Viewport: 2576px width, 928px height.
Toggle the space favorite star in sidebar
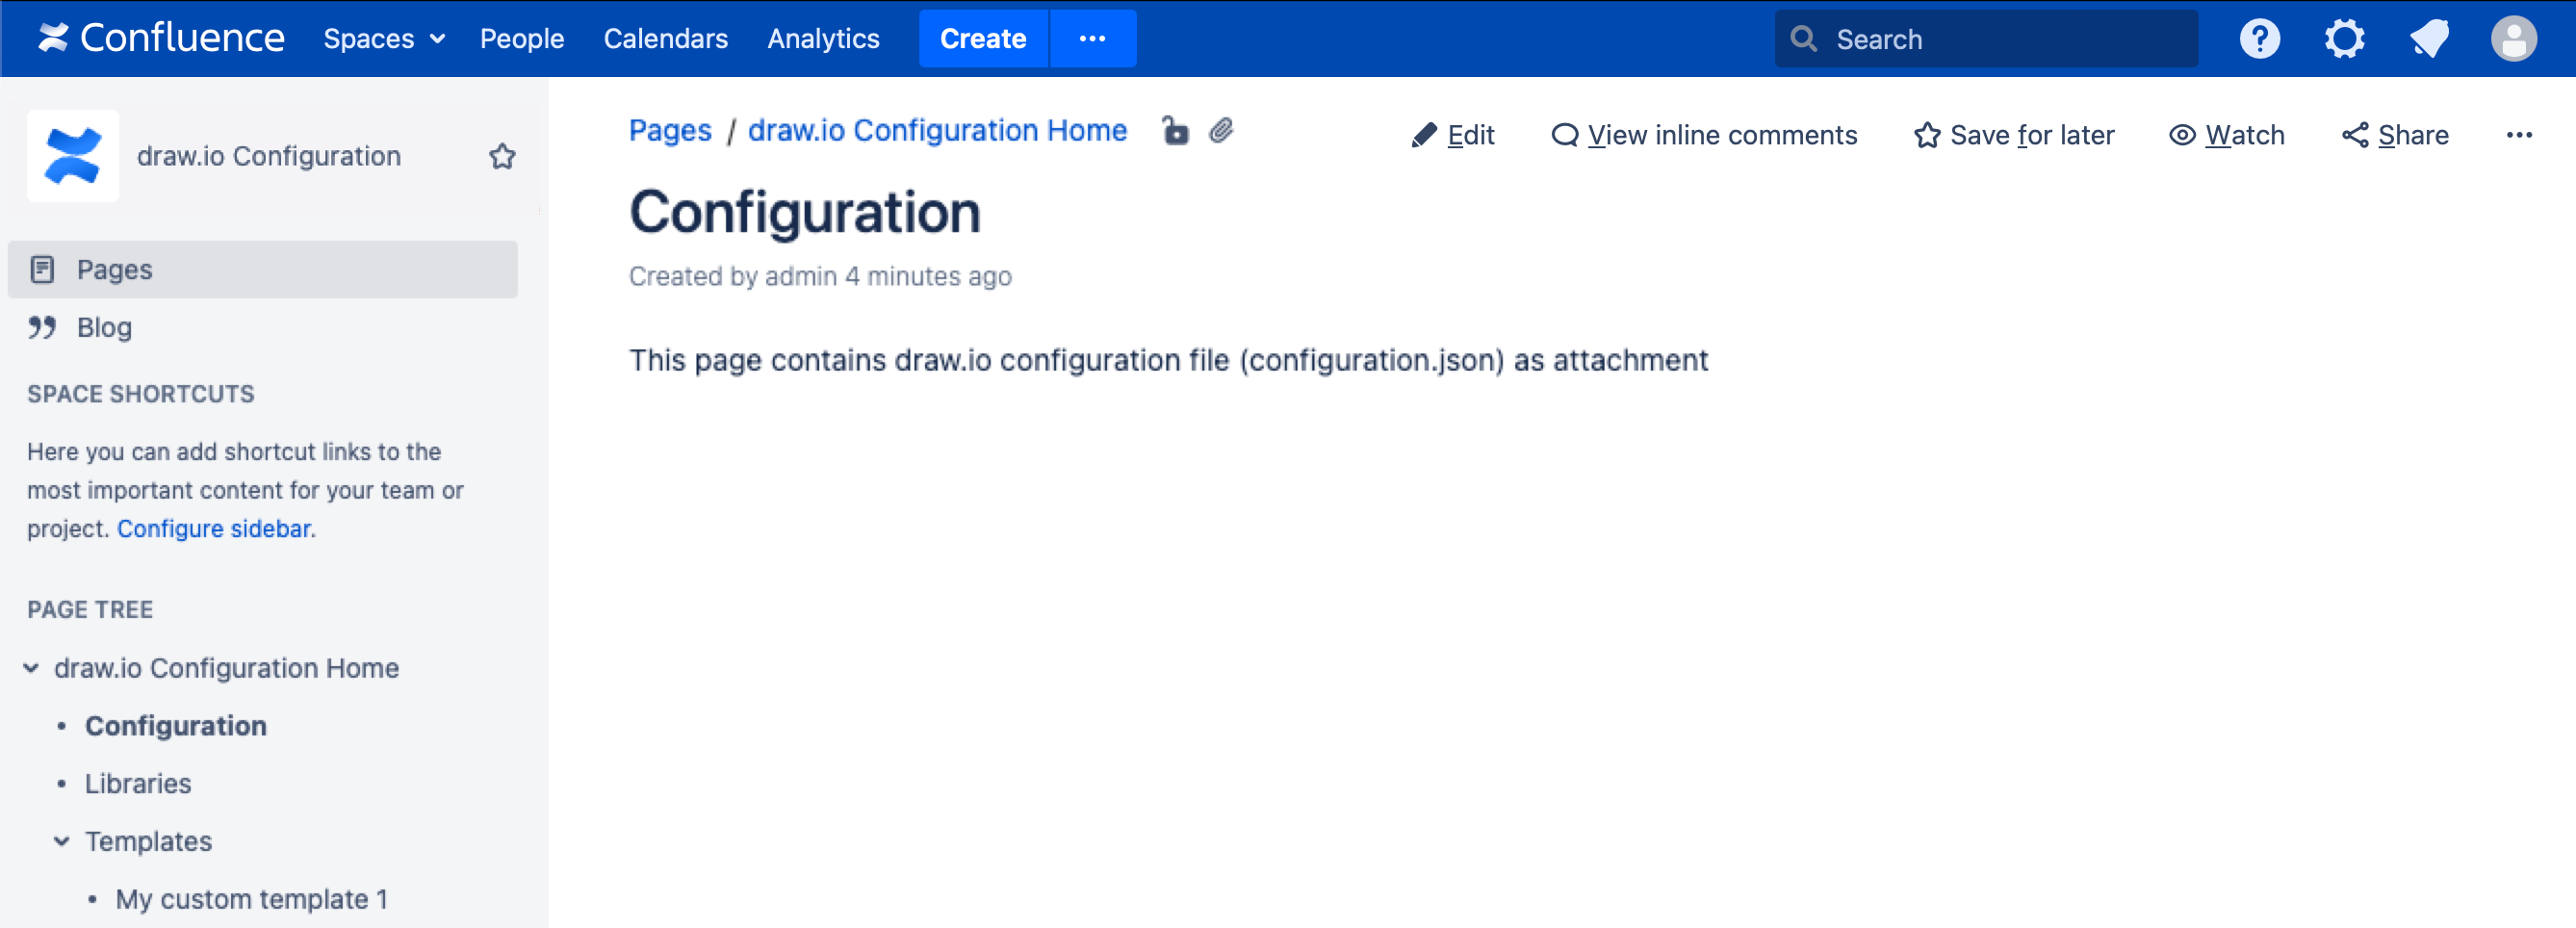coord(503,156)
